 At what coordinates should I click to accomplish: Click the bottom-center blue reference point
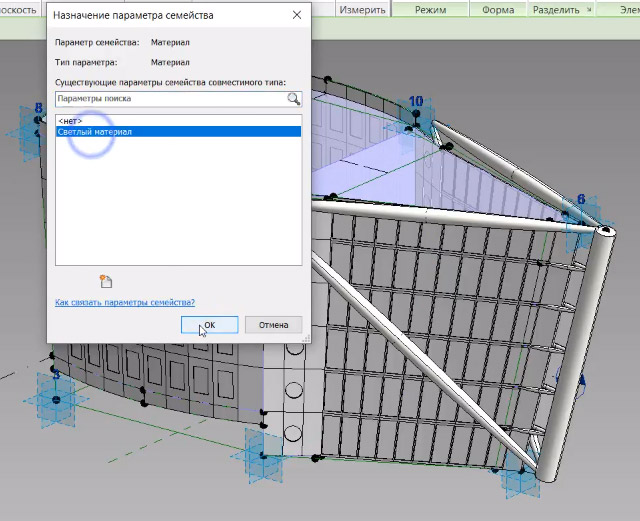(263, 453)
